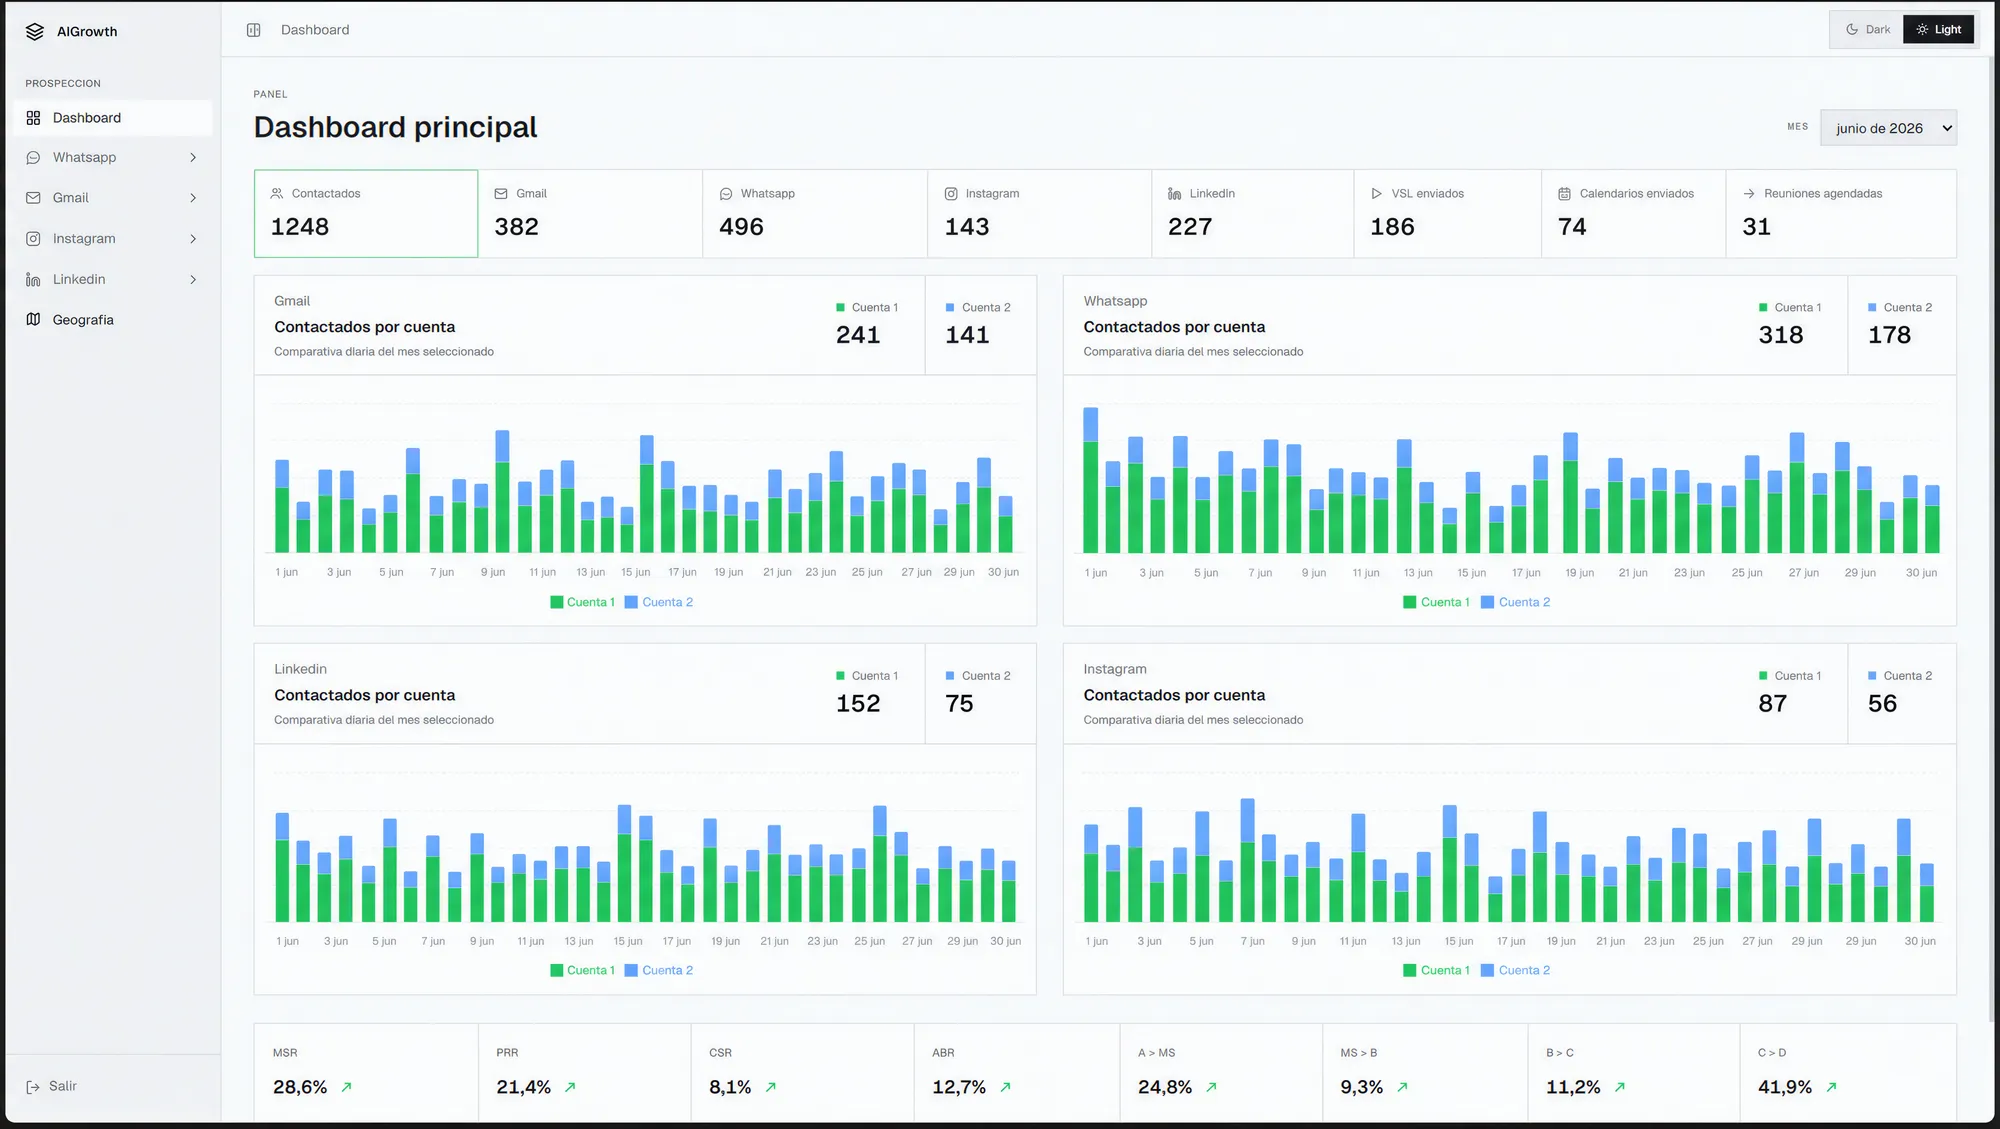Select the Reuniones agendadas 31 card
Image resolution: width=2000 pixels, height=1129 pixels.
(1841, 214)
